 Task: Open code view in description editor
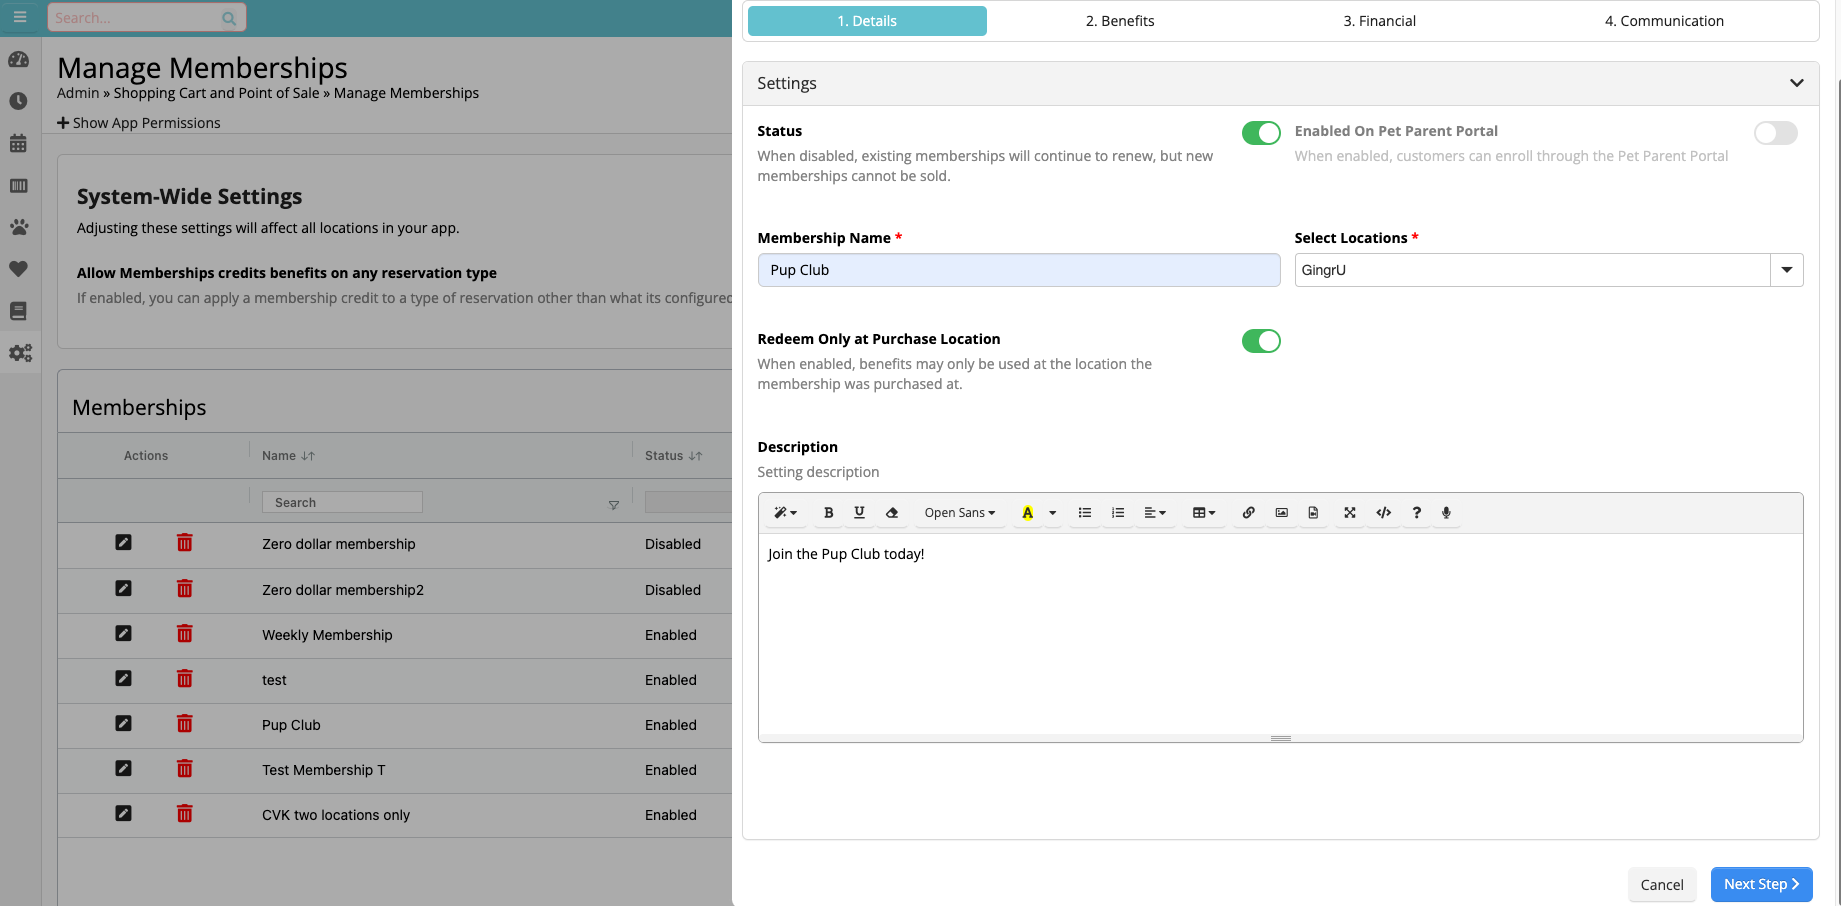click(x=1383, y=513)
